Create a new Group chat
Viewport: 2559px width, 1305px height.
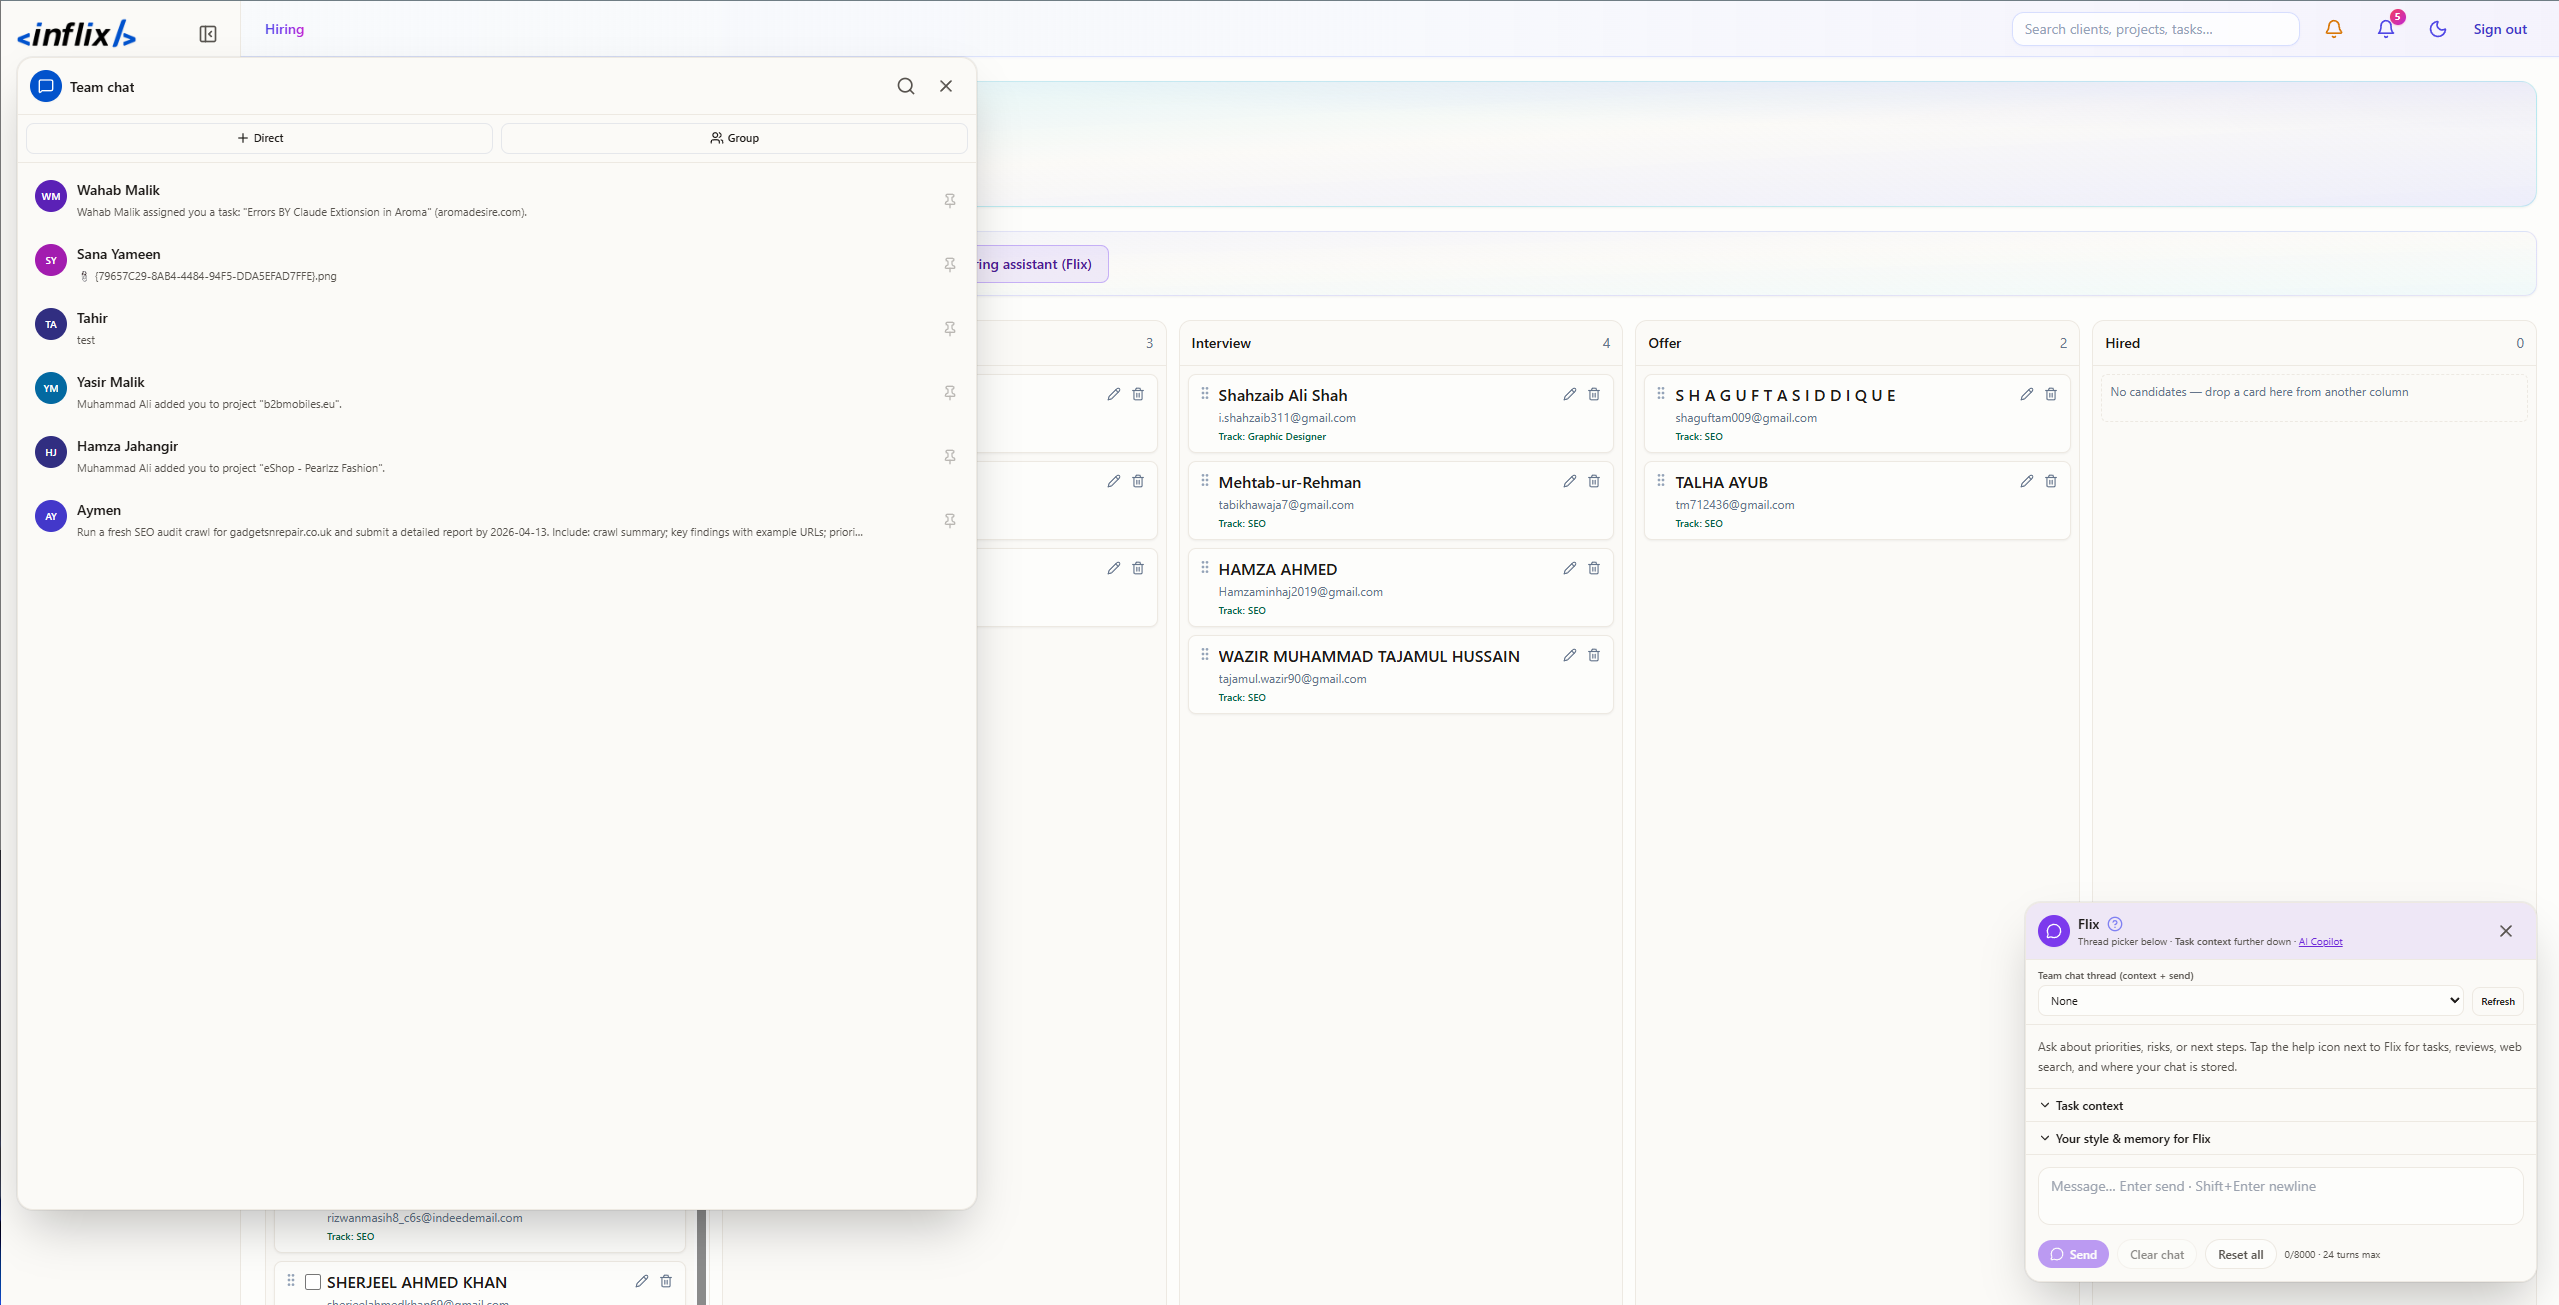734,138
